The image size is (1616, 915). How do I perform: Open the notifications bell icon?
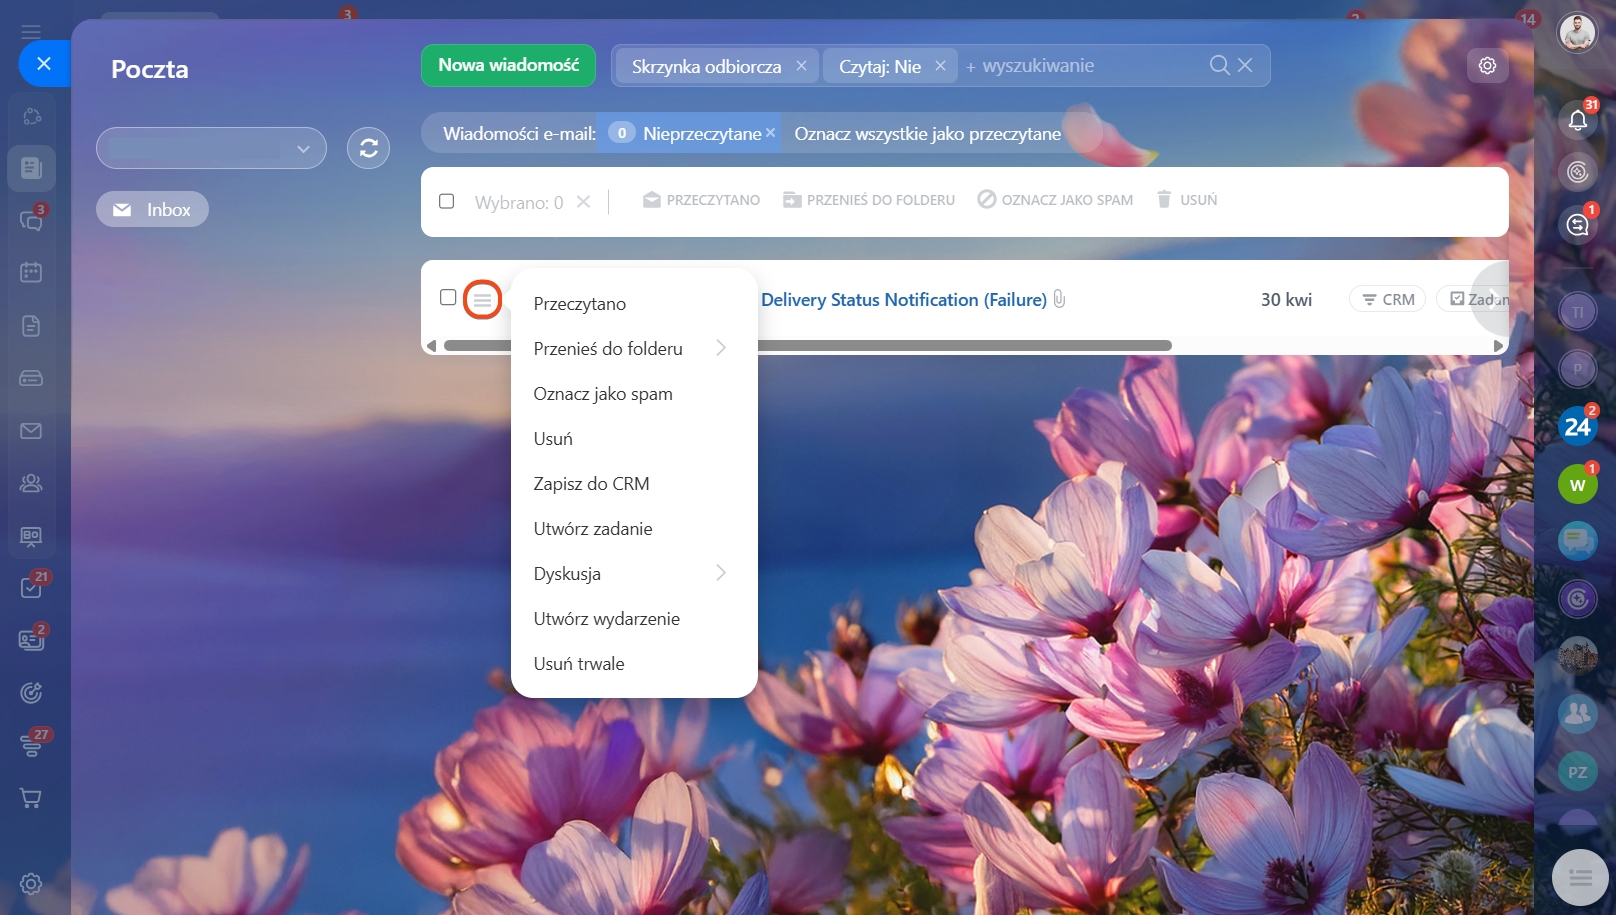[x=1578, y=119]
